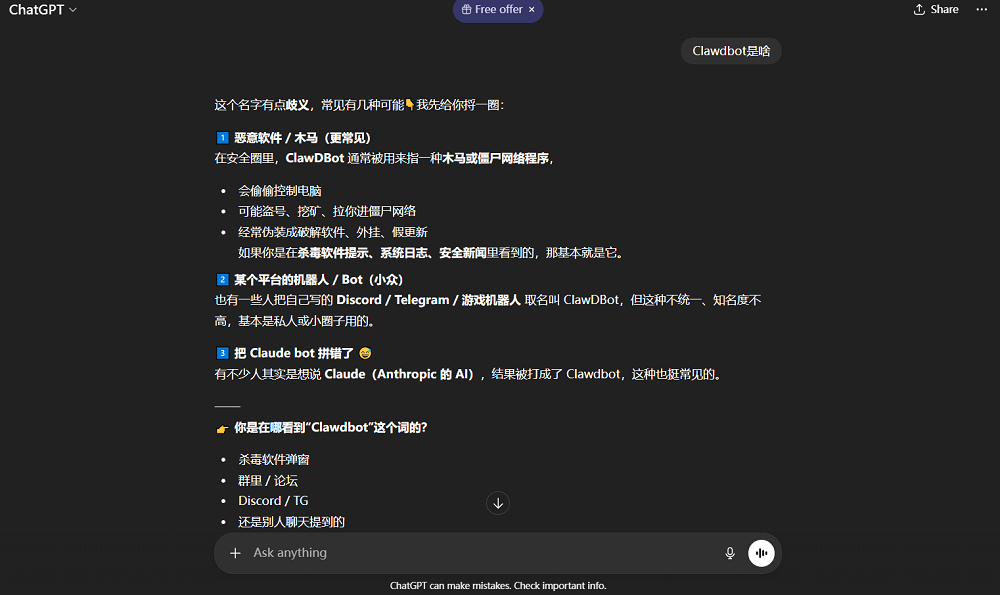Launch voice mode via the waveform icon
The image size is (1000, 595).
click(x=761, y=552)
